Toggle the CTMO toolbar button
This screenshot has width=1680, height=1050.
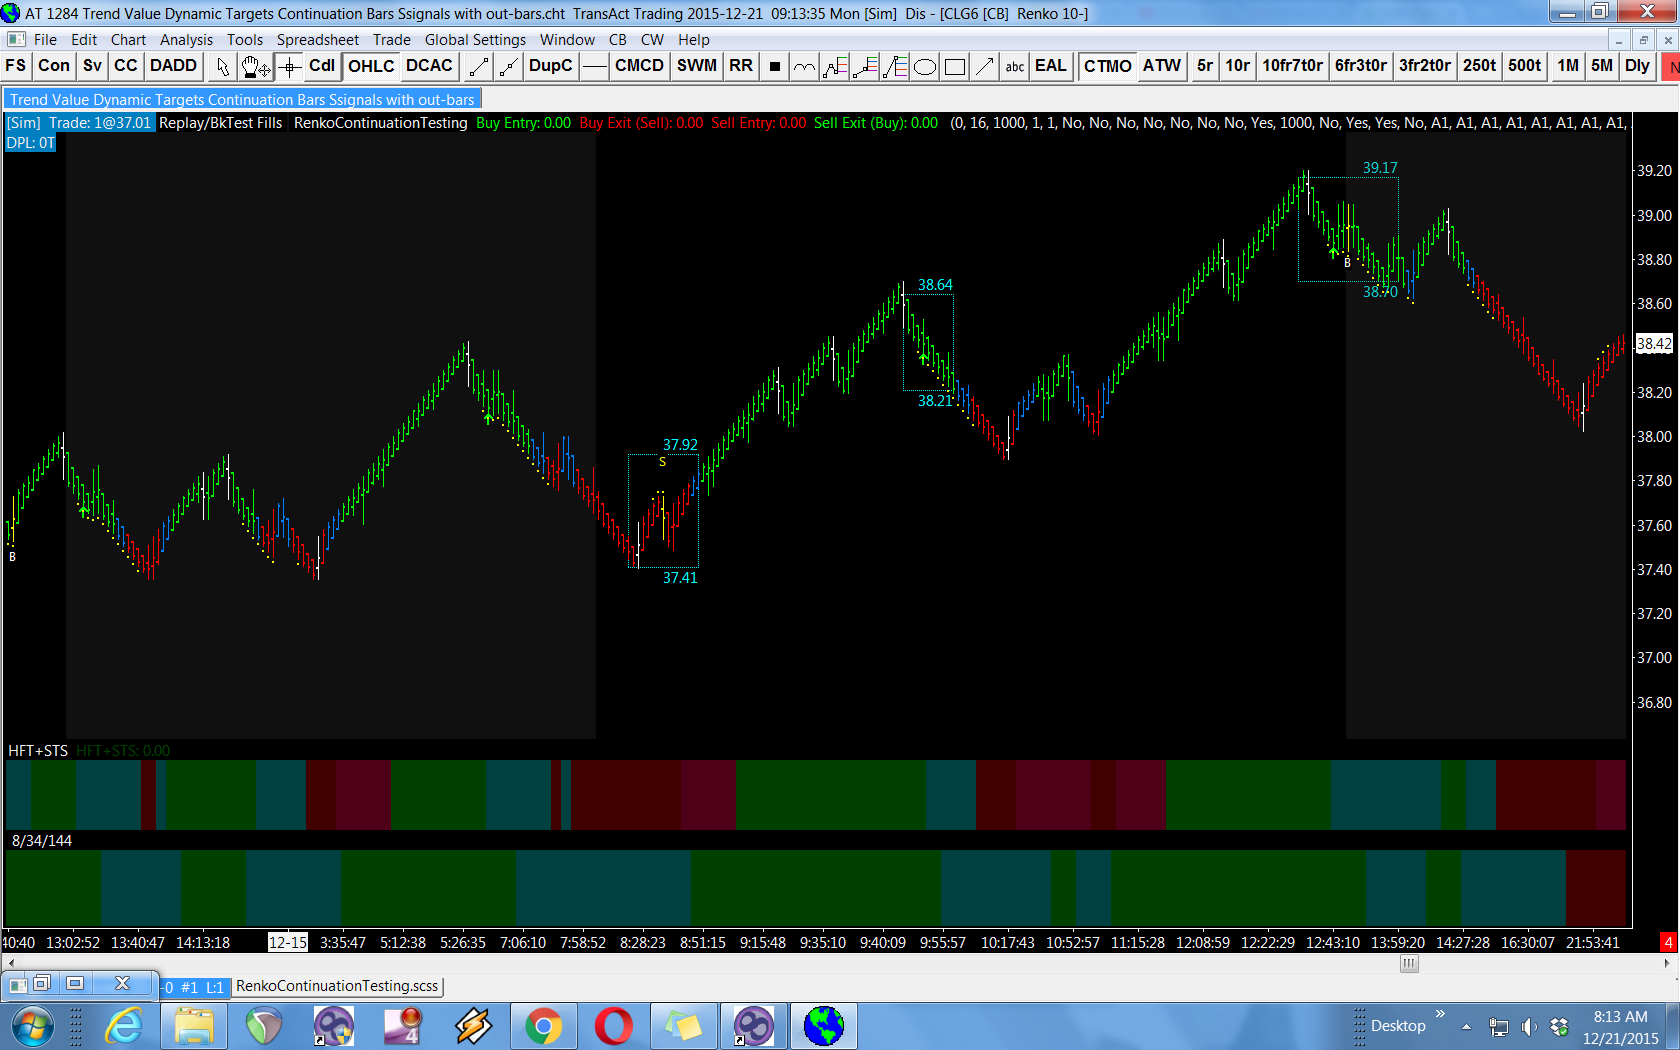(x=1108, y=66)
